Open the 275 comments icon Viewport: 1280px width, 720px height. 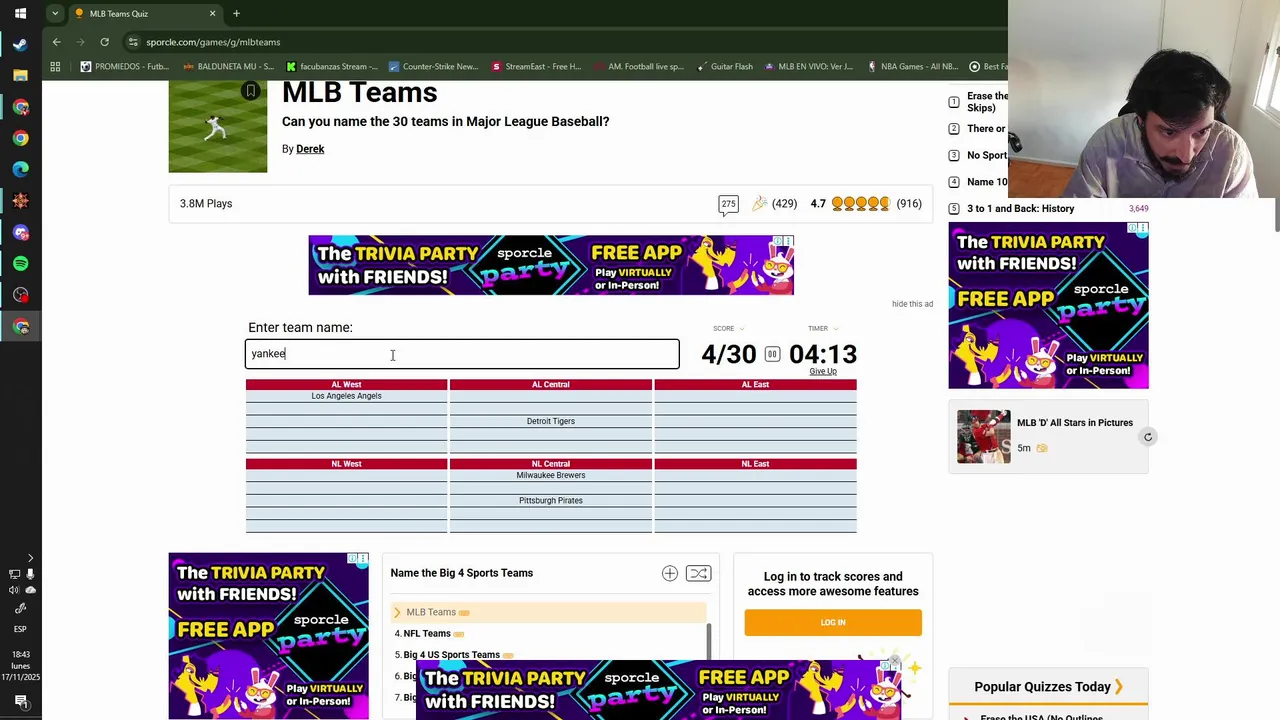(728, 204)
